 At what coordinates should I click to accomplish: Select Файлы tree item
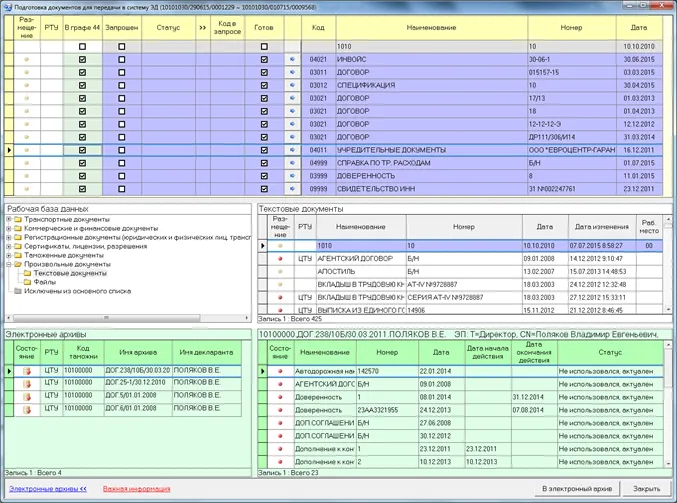click(45, 282)
